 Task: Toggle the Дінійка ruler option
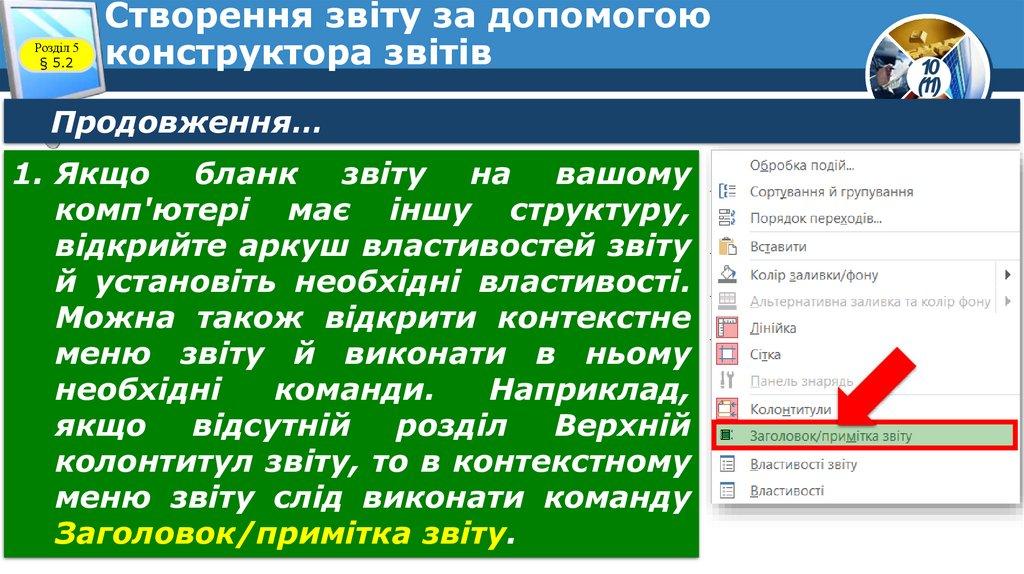pos(728,328)
